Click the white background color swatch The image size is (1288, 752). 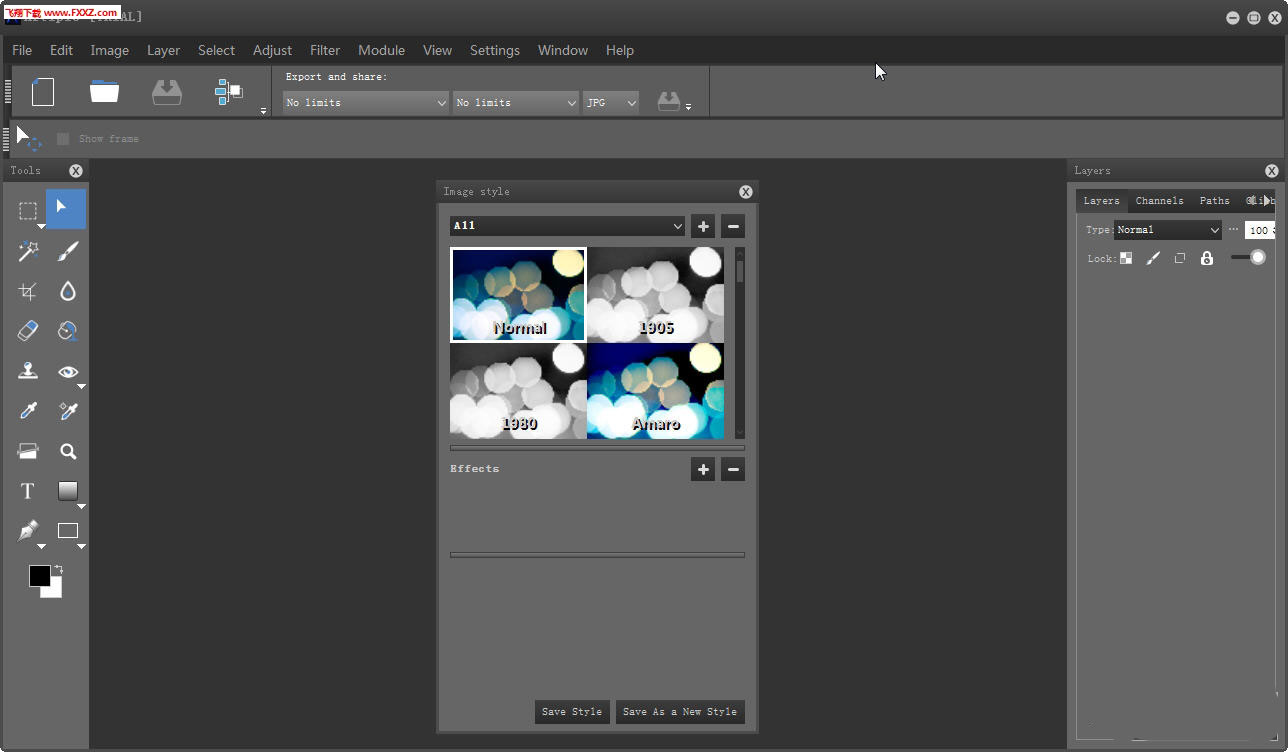coord(54,590)
